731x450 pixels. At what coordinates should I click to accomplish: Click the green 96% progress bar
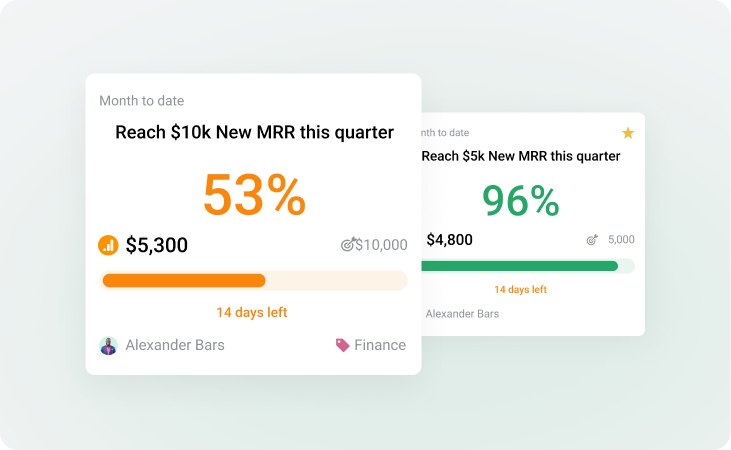[x=519, y=266]
